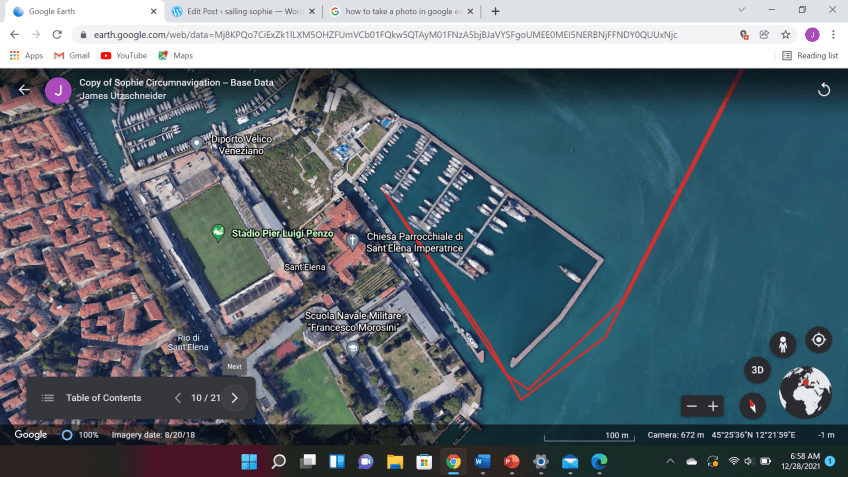Open the Gmail bookmark
The image size is (848, 477).
click(x=72, y=55)
